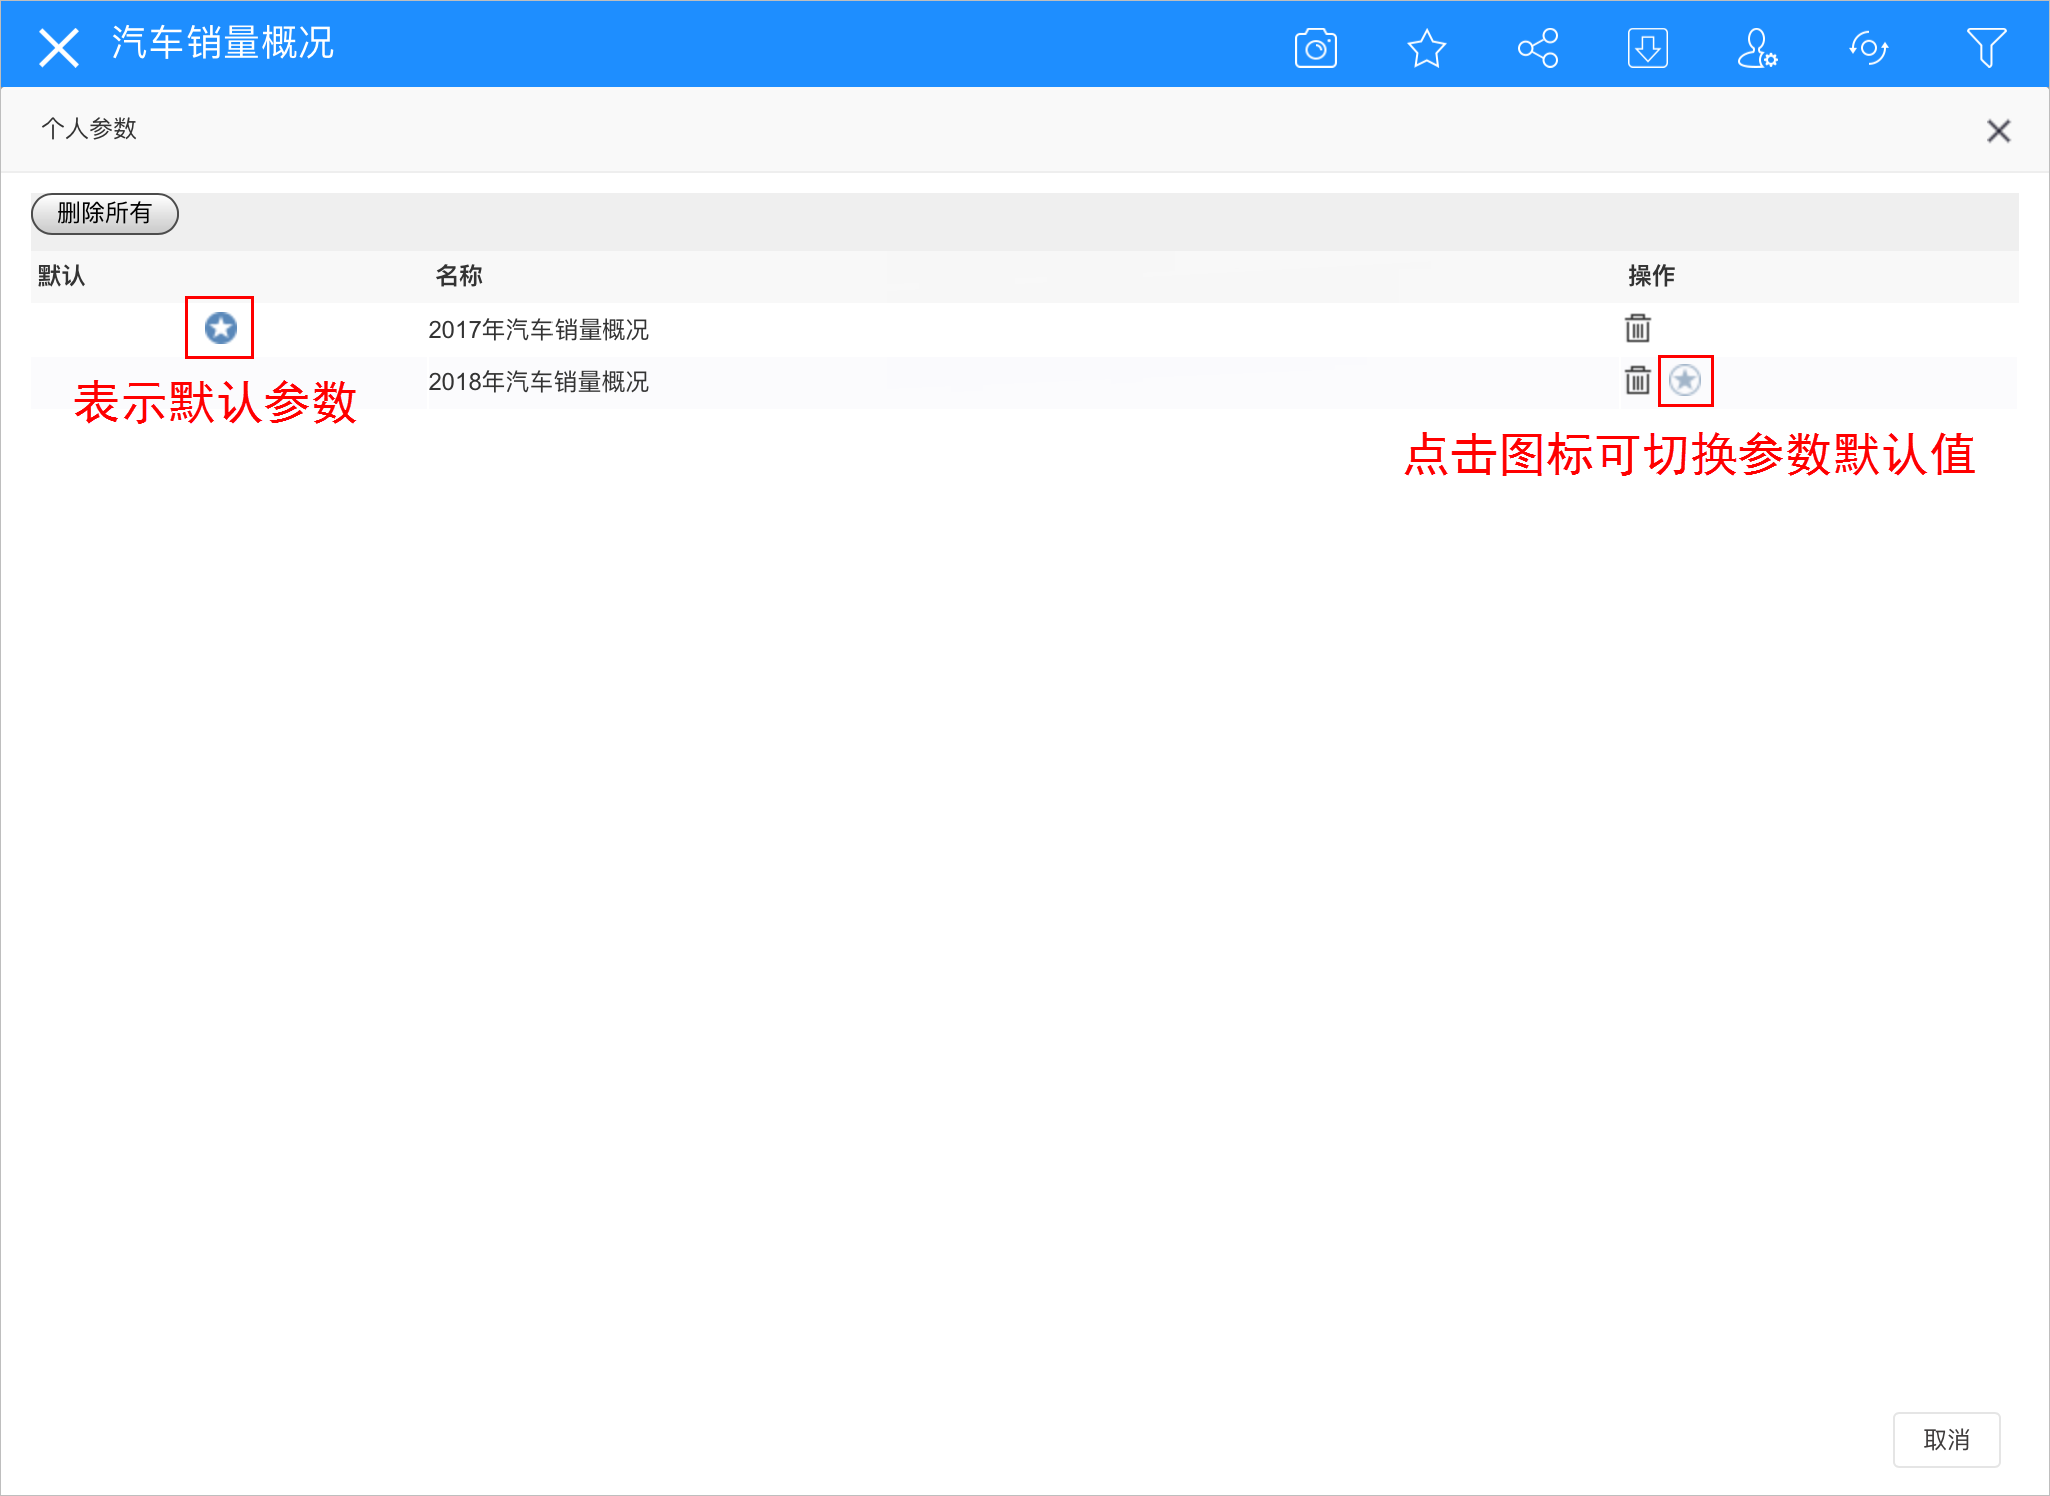Click the 名称 column header
This screenshot has width=2050, height=1496.
pos(459,275)
